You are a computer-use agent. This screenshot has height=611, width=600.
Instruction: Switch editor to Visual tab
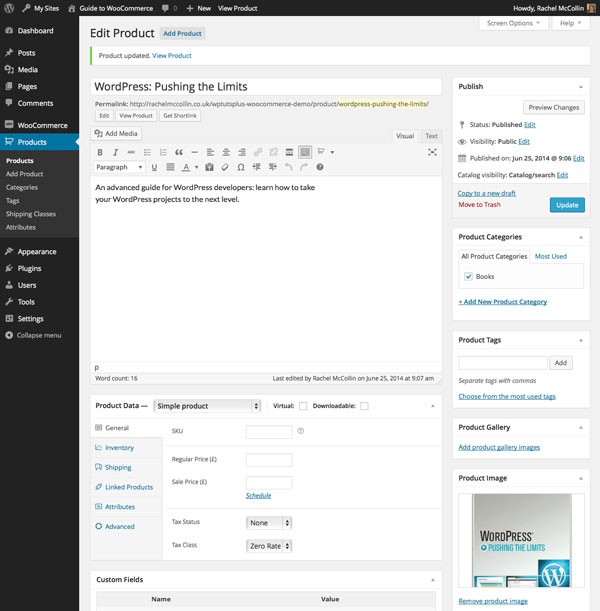coord(405,136)
